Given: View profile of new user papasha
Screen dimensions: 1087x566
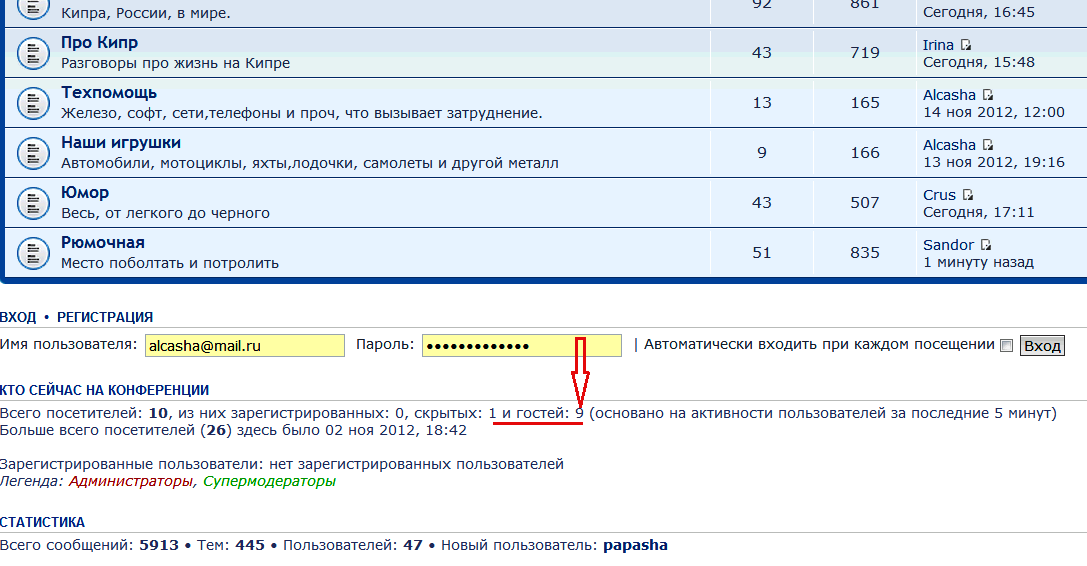Looking at the screenshot, I should [635, 545].
